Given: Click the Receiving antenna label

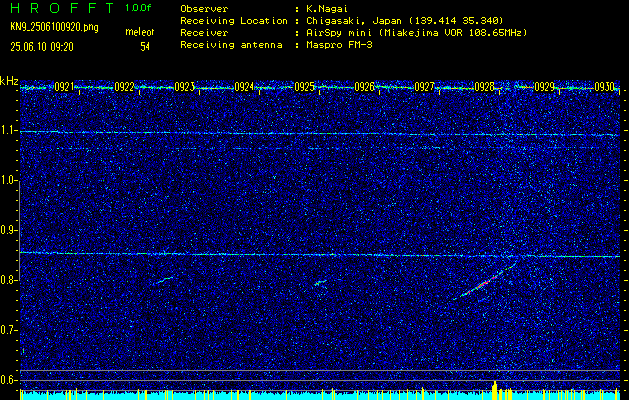Looking at the screenshot, I should [x=231, y=45].
